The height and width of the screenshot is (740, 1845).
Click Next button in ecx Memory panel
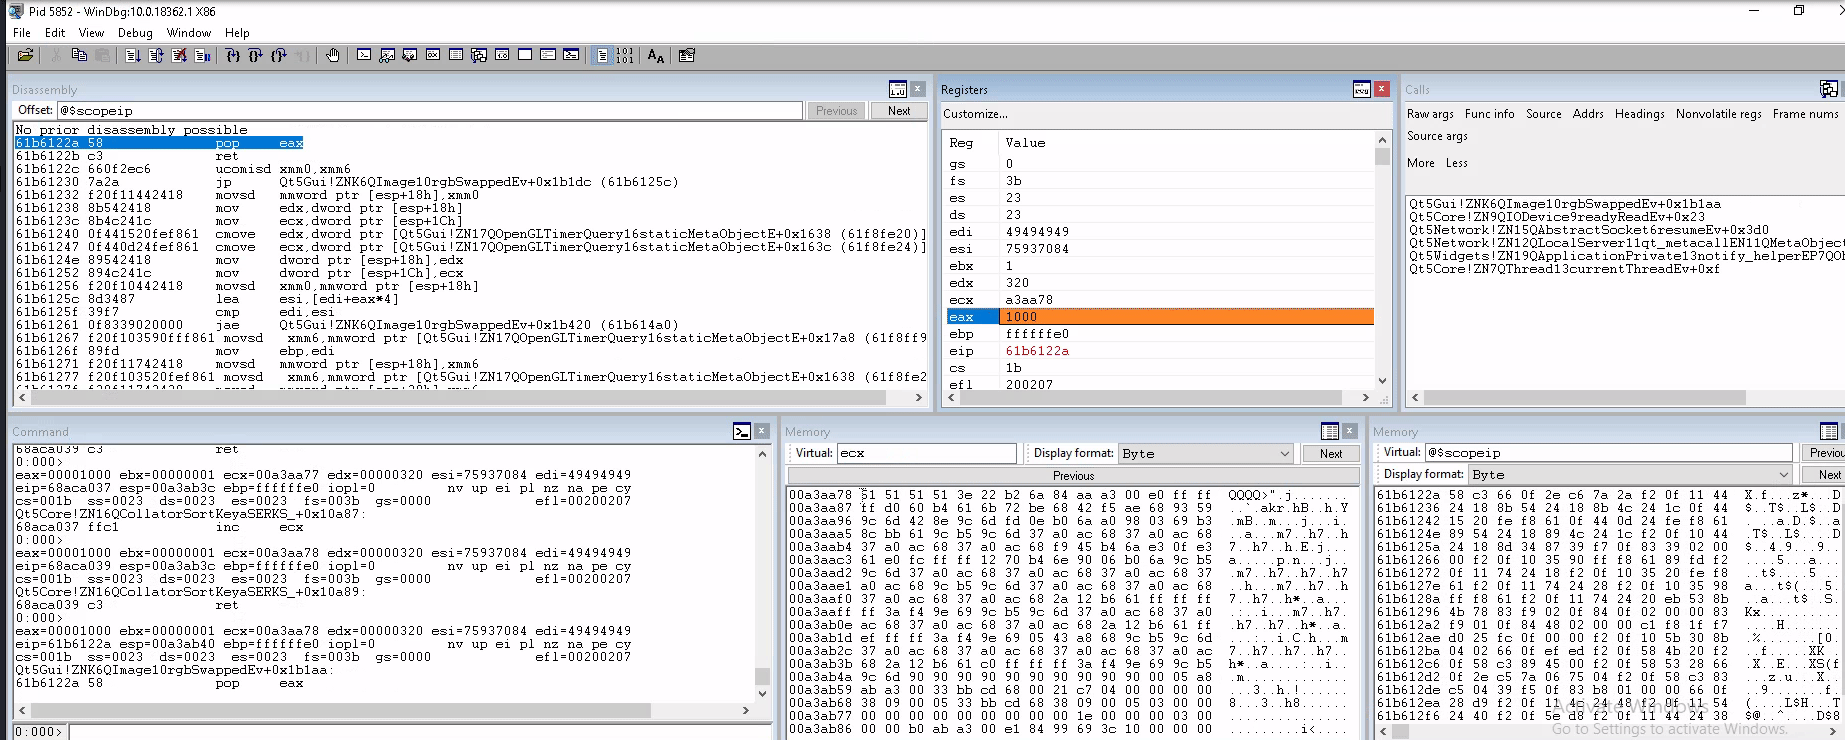tap(1331, 454)
